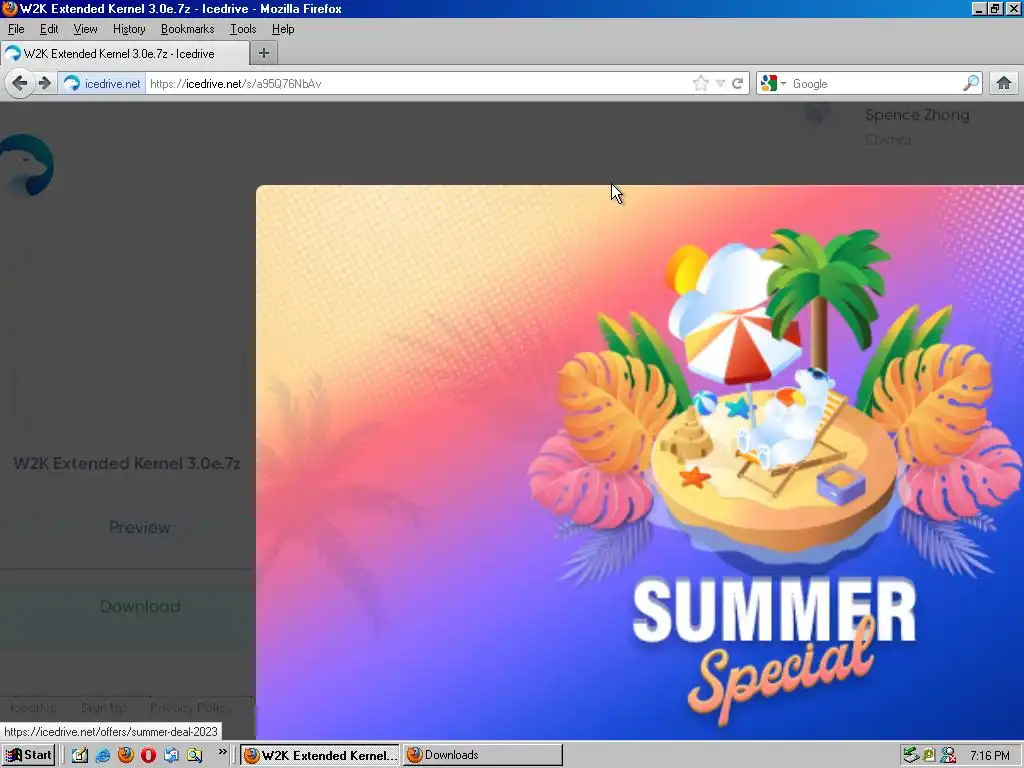Open the Bookmarks menu
The image size is (1024, 768).
pyautogui.click(x=187, y=29)
